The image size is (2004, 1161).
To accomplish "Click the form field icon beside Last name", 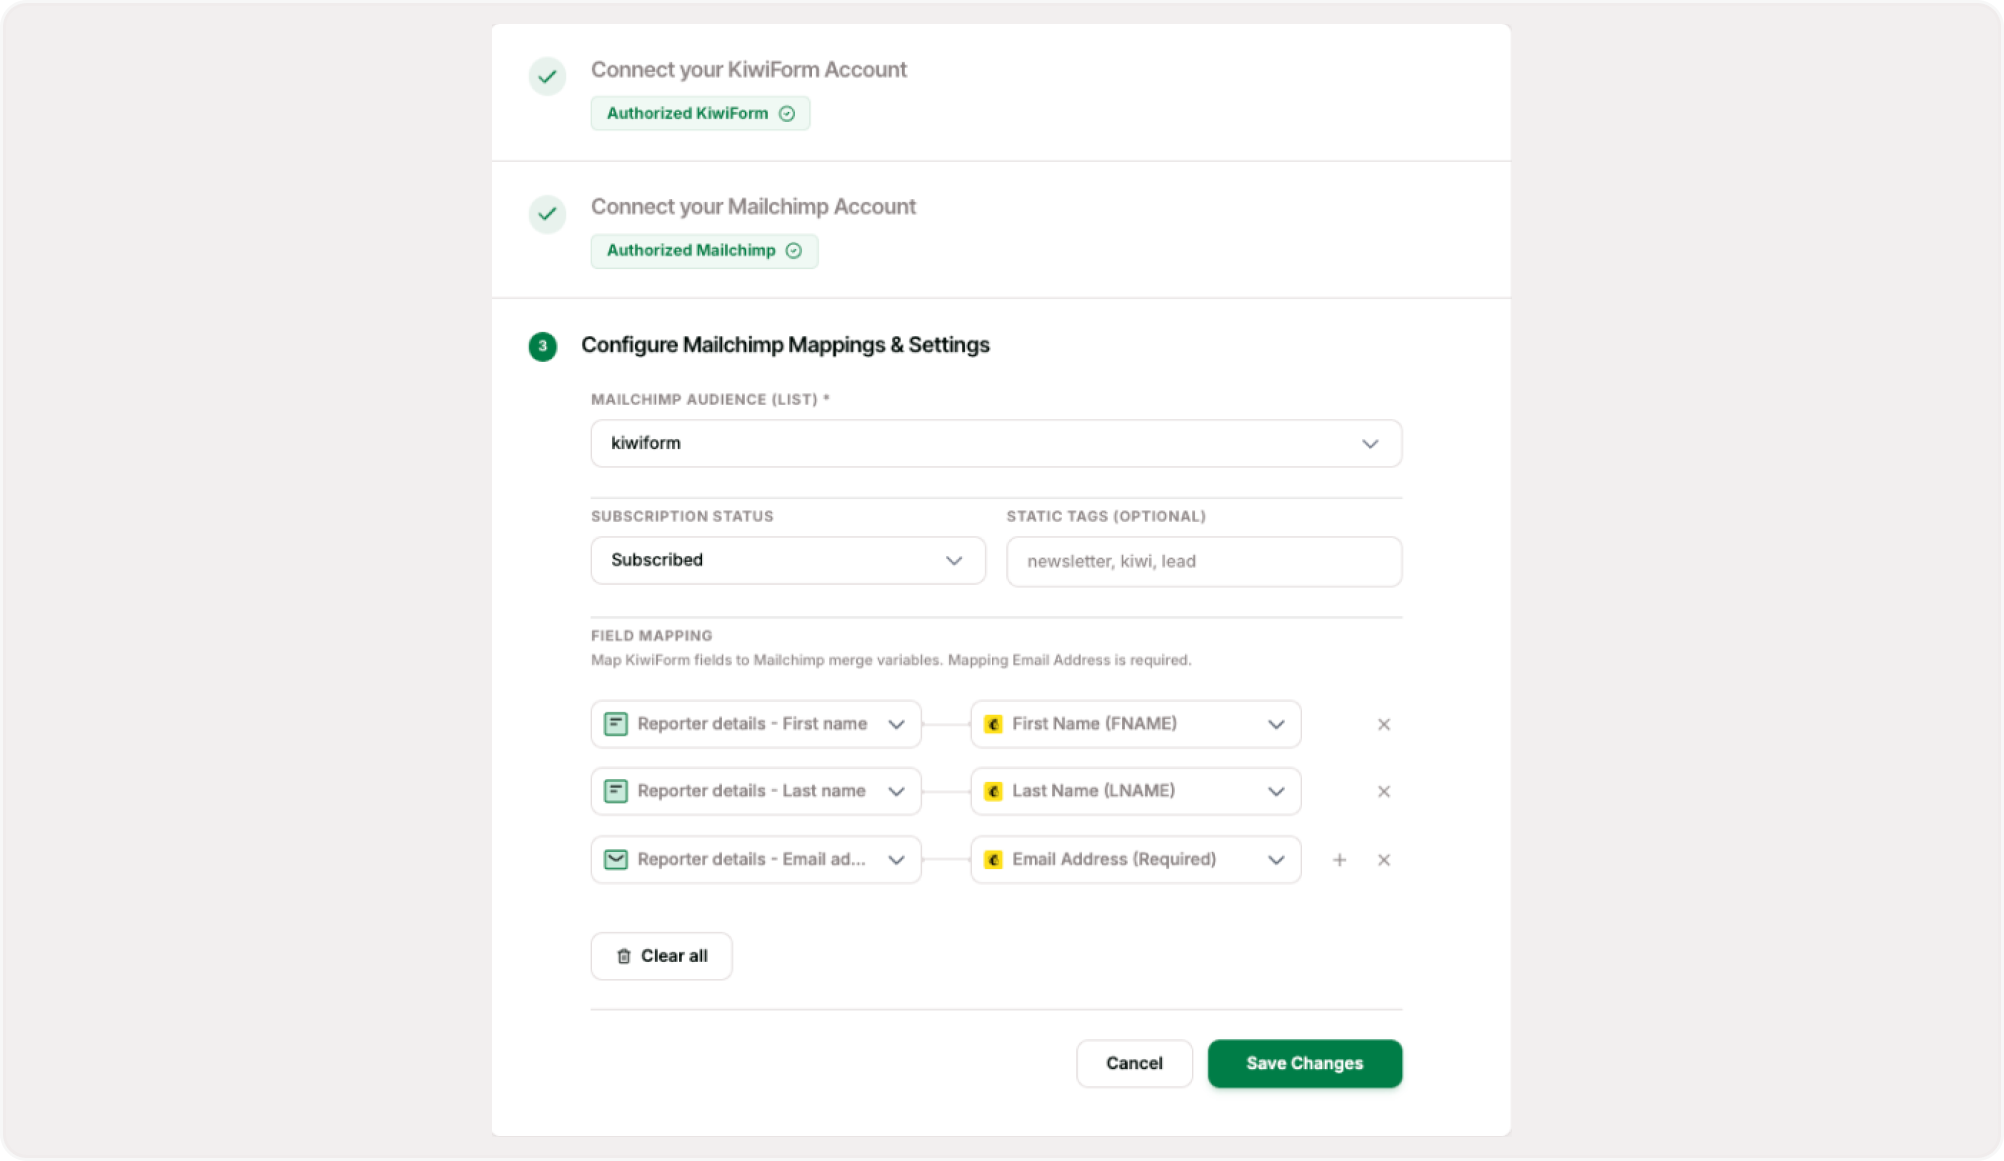I will [616, 791].
